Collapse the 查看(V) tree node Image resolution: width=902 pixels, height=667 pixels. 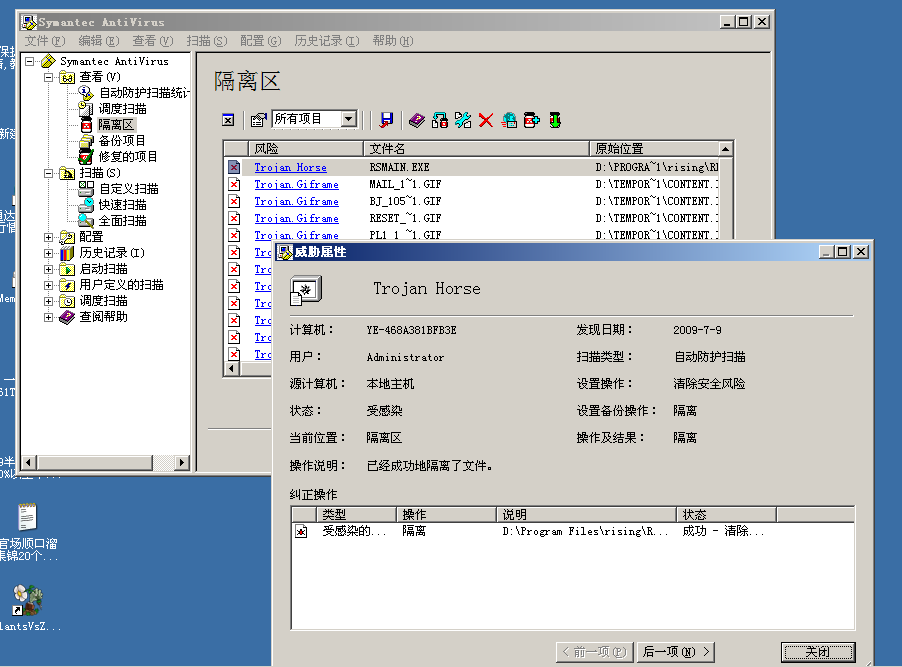tap(48, 77)
